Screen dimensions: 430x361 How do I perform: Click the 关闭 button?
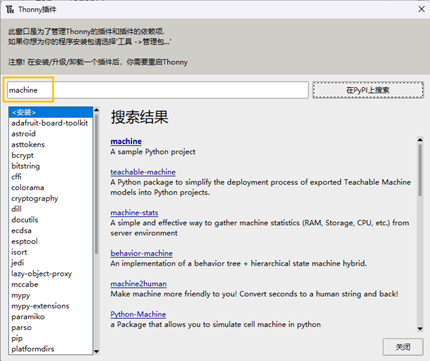click(403, 347)
